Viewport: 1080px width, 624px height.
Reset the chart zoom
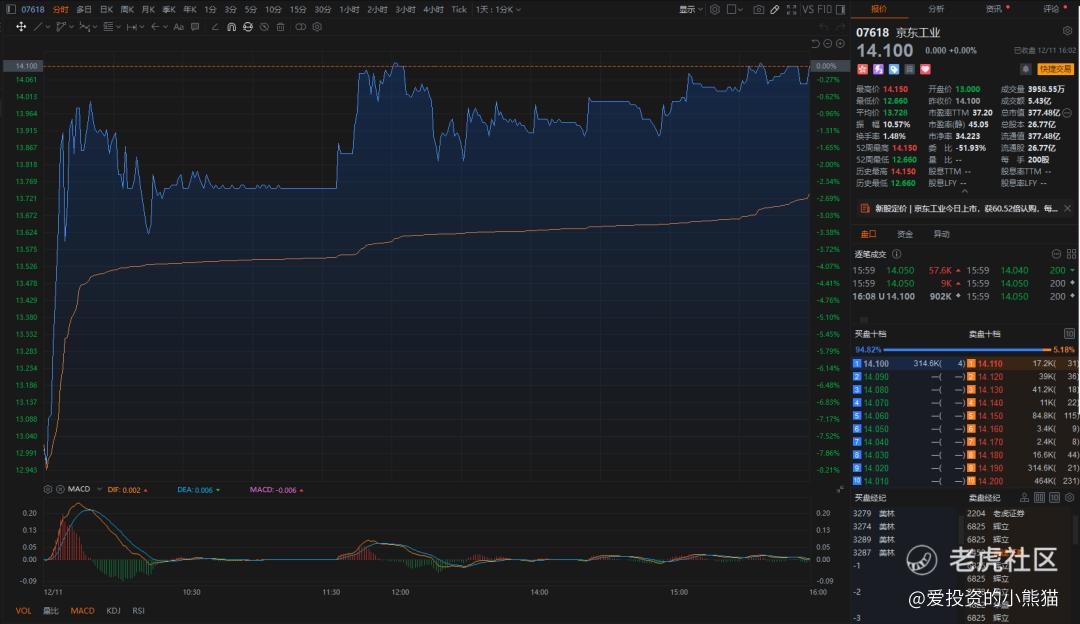point(816,43)
